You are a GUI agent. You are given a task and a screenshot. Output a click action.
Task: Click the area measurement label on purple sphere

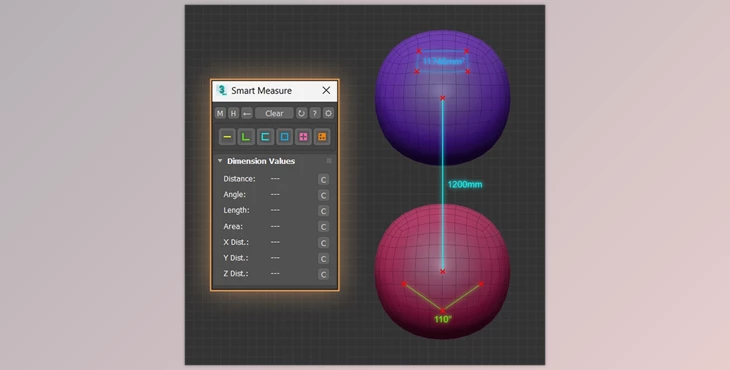(x=443, y=61)
